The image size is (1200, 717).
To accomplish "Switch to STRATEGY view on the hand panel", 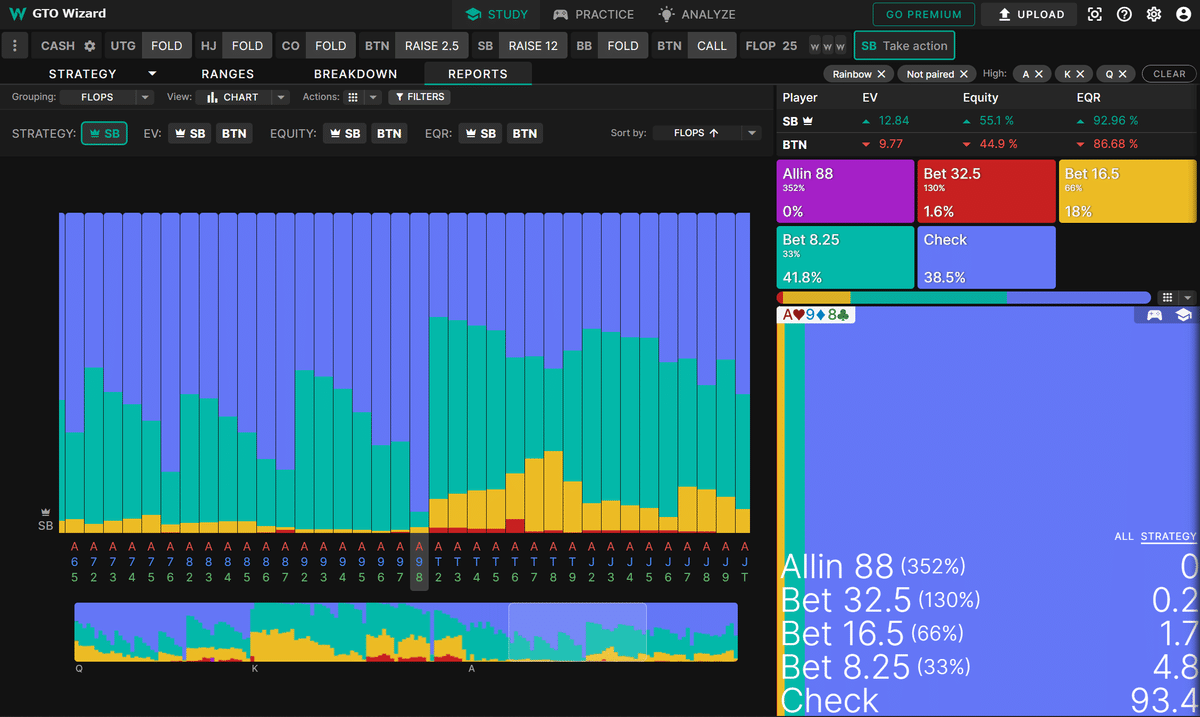I will pyautogui.click(x=1168, y=536).
